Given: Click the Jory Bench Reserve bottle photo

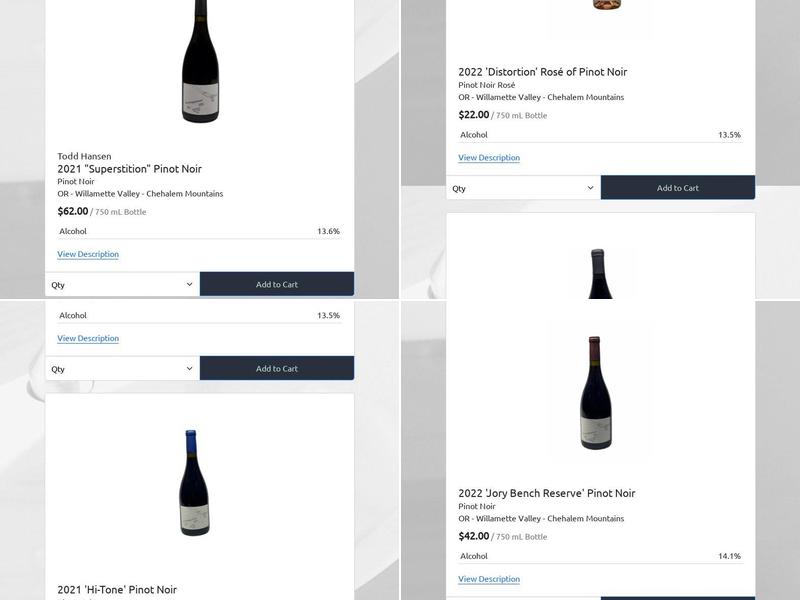Looking at the screenshot, I should click(x=595, y=400).
